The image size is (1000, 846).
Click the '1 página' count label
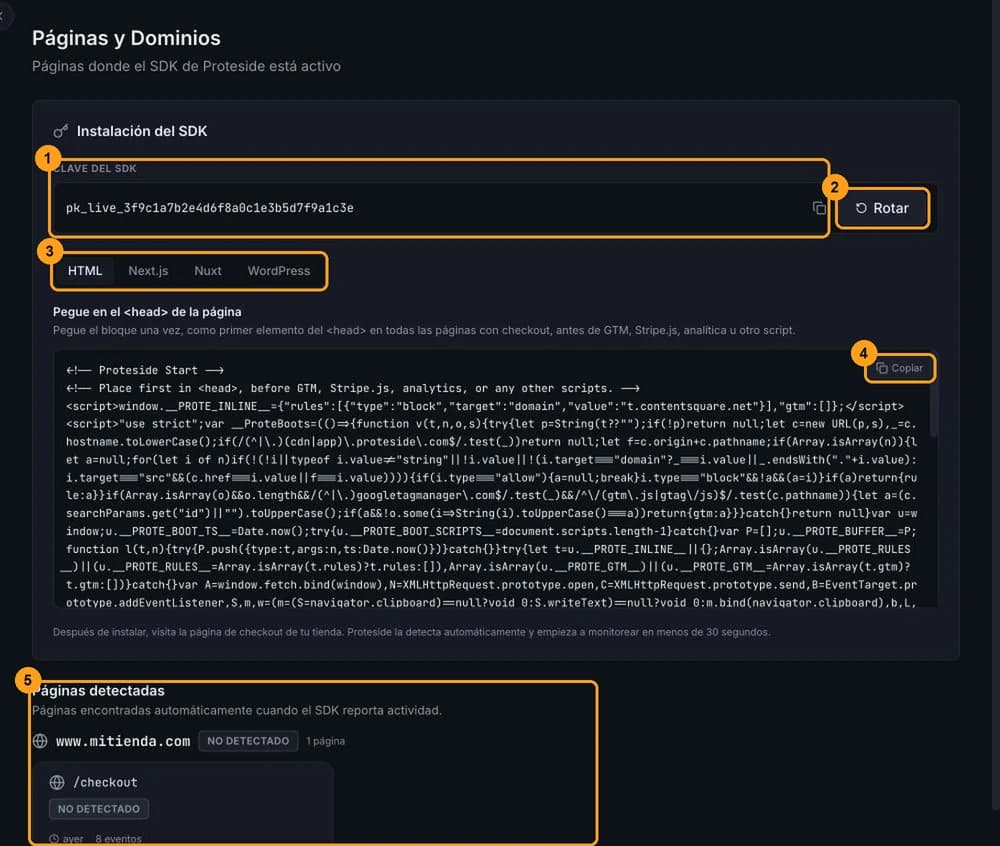click(325, 741)
